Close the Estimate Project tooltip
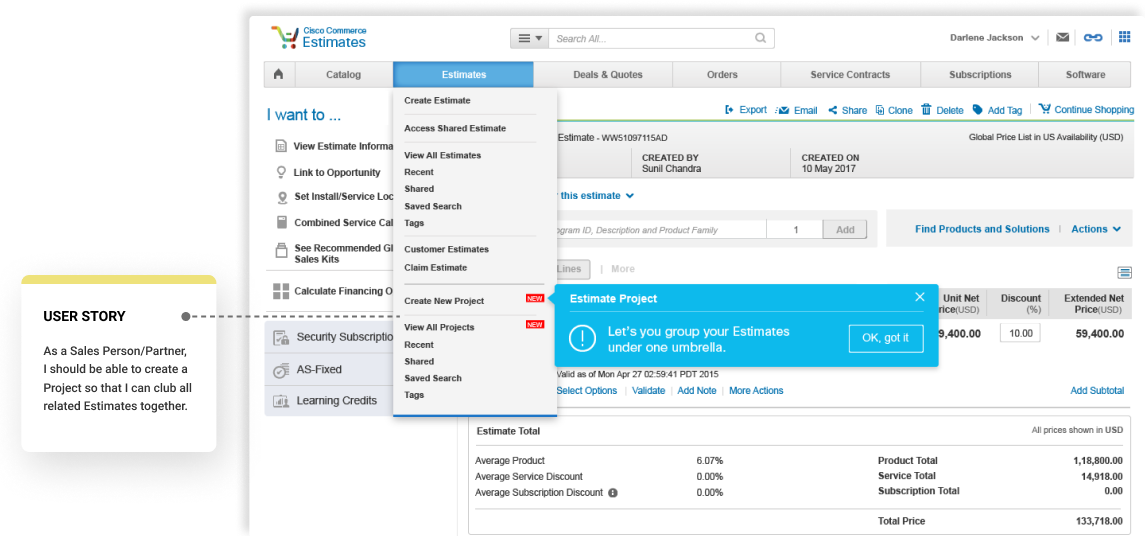Image resolution: width=1145 pixels, height=536 pixels. [920, 297]
